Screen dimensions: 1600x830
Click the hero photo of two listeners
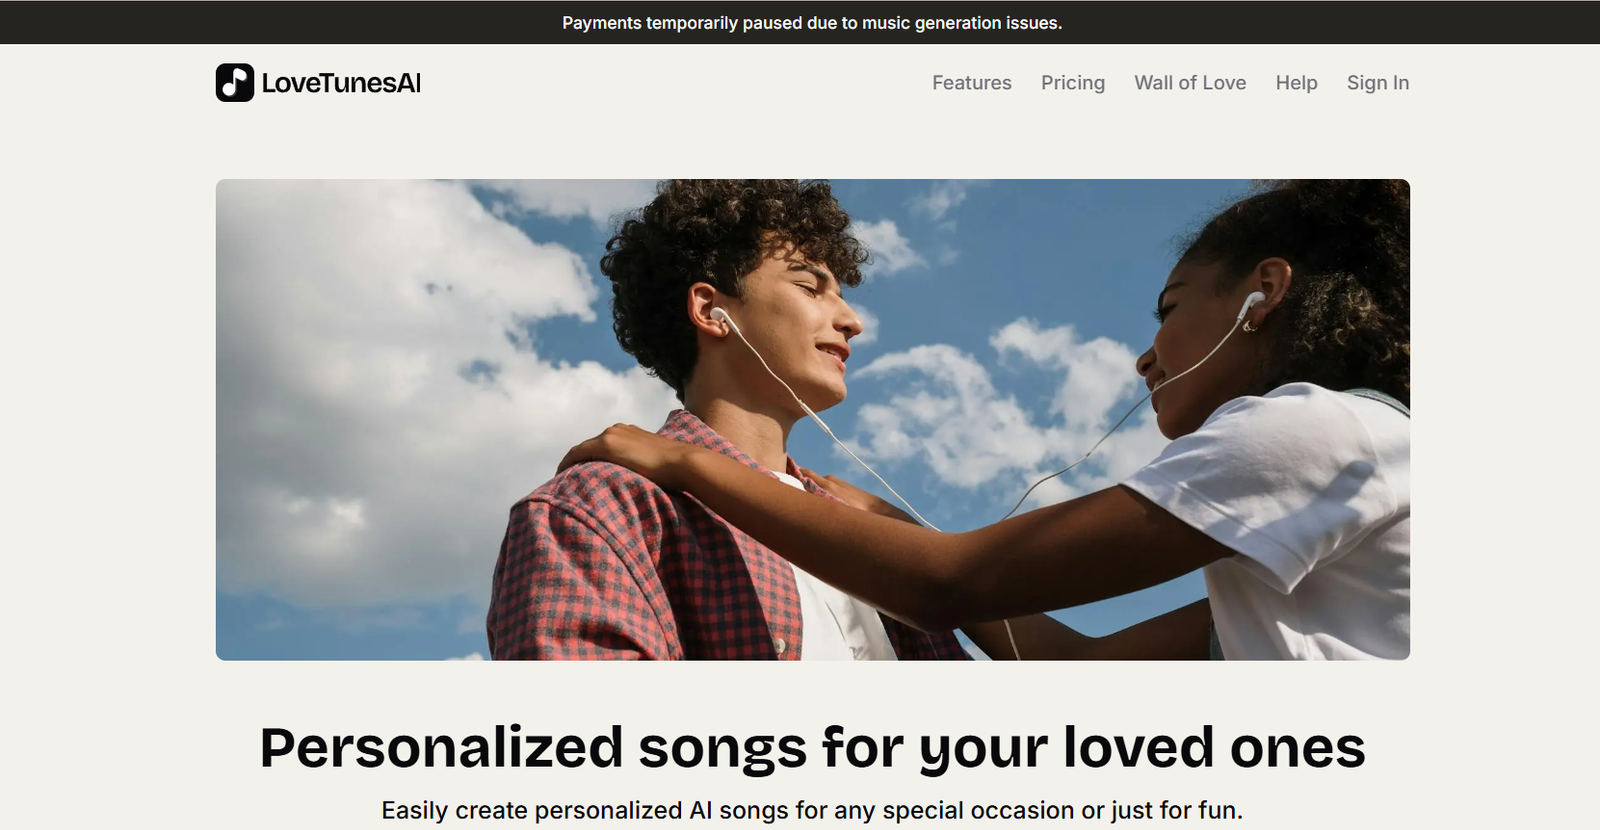[x=813, y=420]
